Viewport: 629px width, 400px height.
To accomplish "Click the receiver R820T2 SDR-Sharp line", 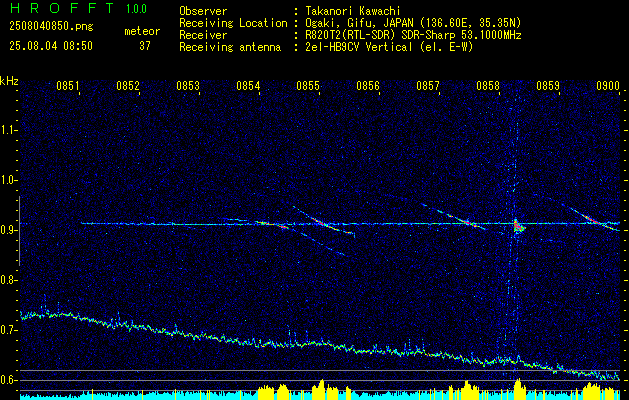I will coord(412,35).
